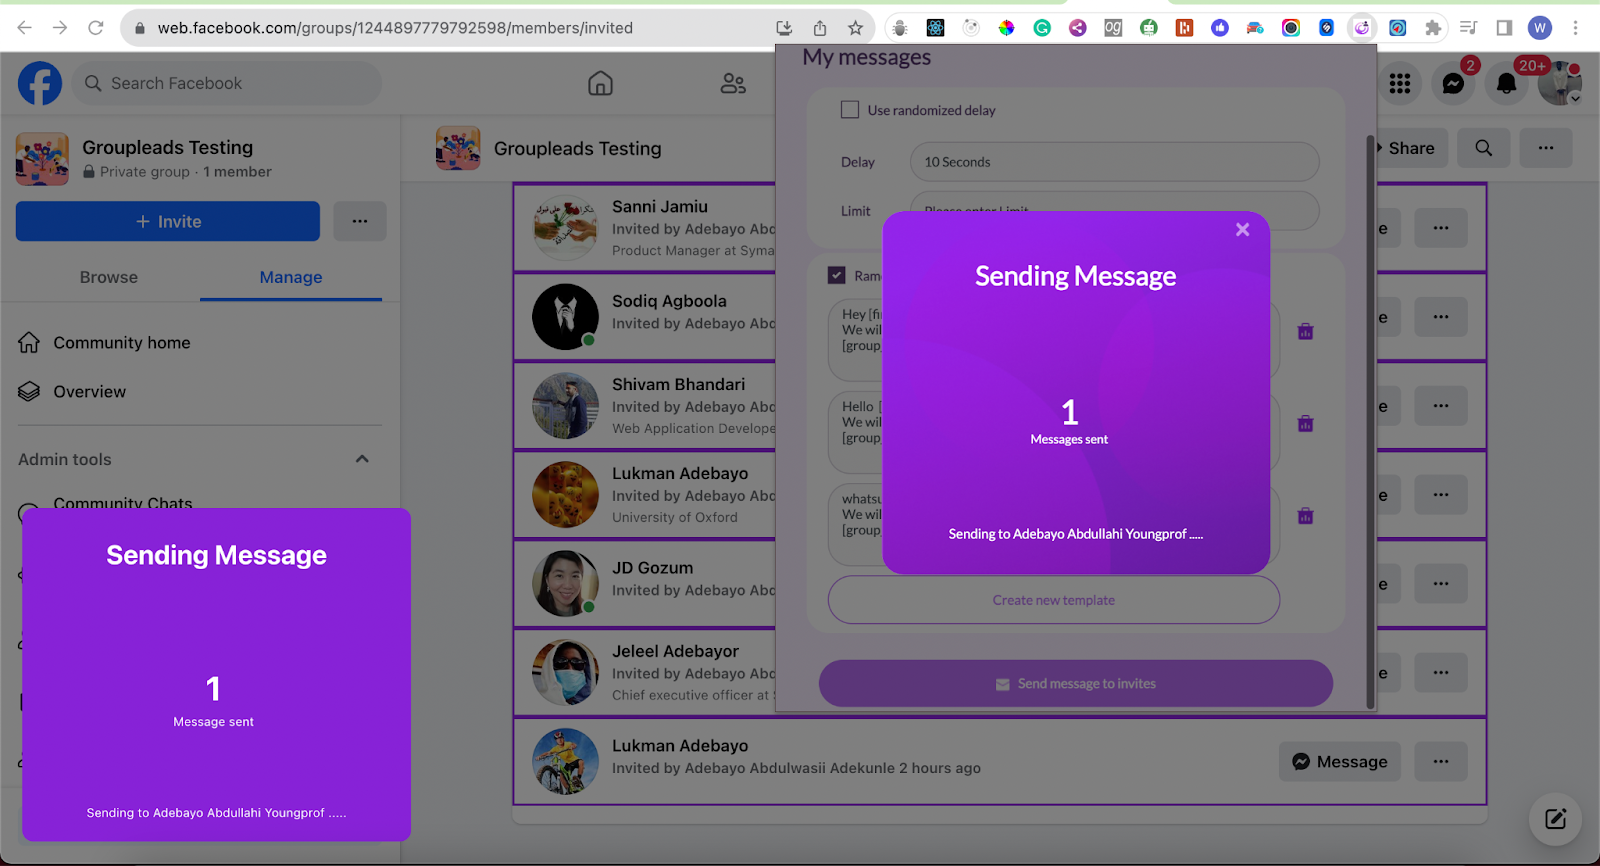This screenshot has width=1600, height=866.
Task: Click Groupleads Testing title in sidebar
Action: click(x=167, y=147)
